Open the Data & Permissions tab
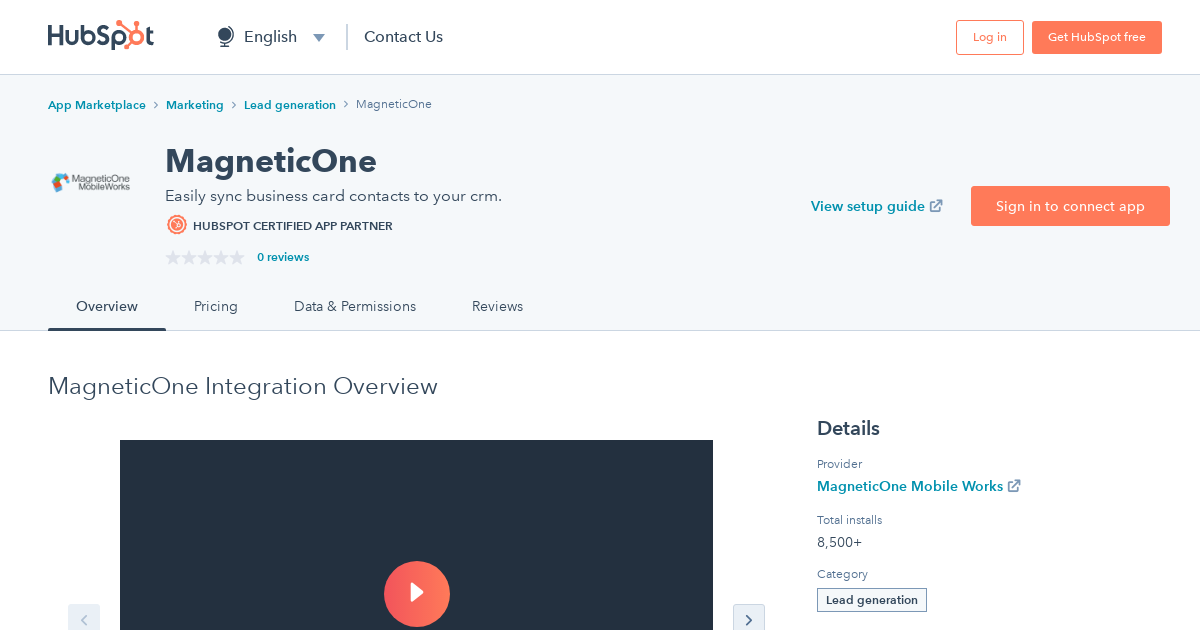The height and width of the screenshot is (630, 1200). point(355,306)
